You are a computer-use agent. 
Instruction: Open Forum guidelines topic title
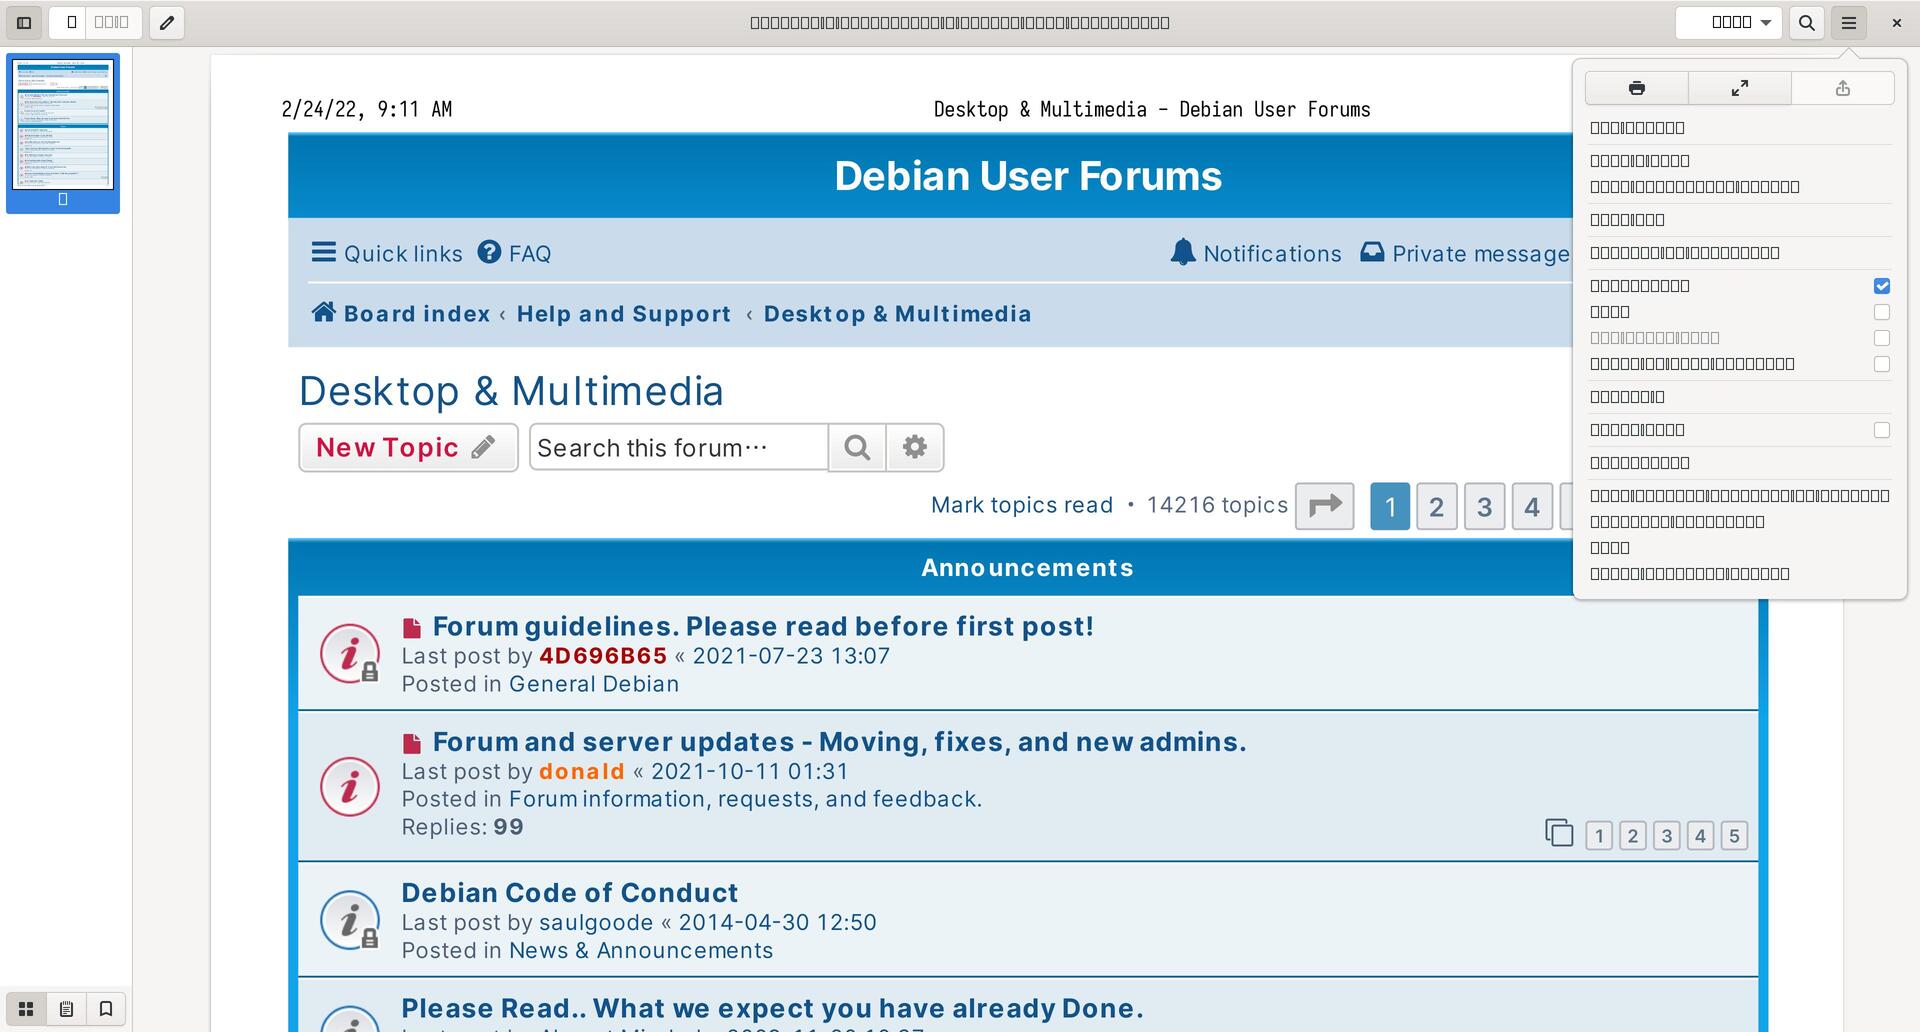763,627
